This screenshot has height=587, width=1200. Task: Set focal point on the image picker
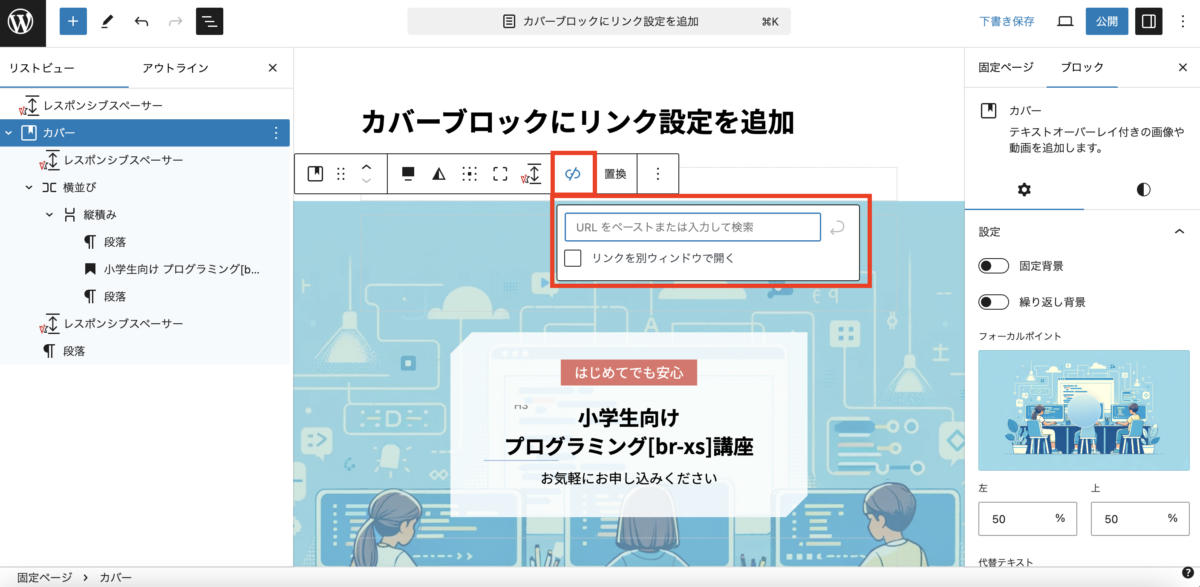point(1083,410)
